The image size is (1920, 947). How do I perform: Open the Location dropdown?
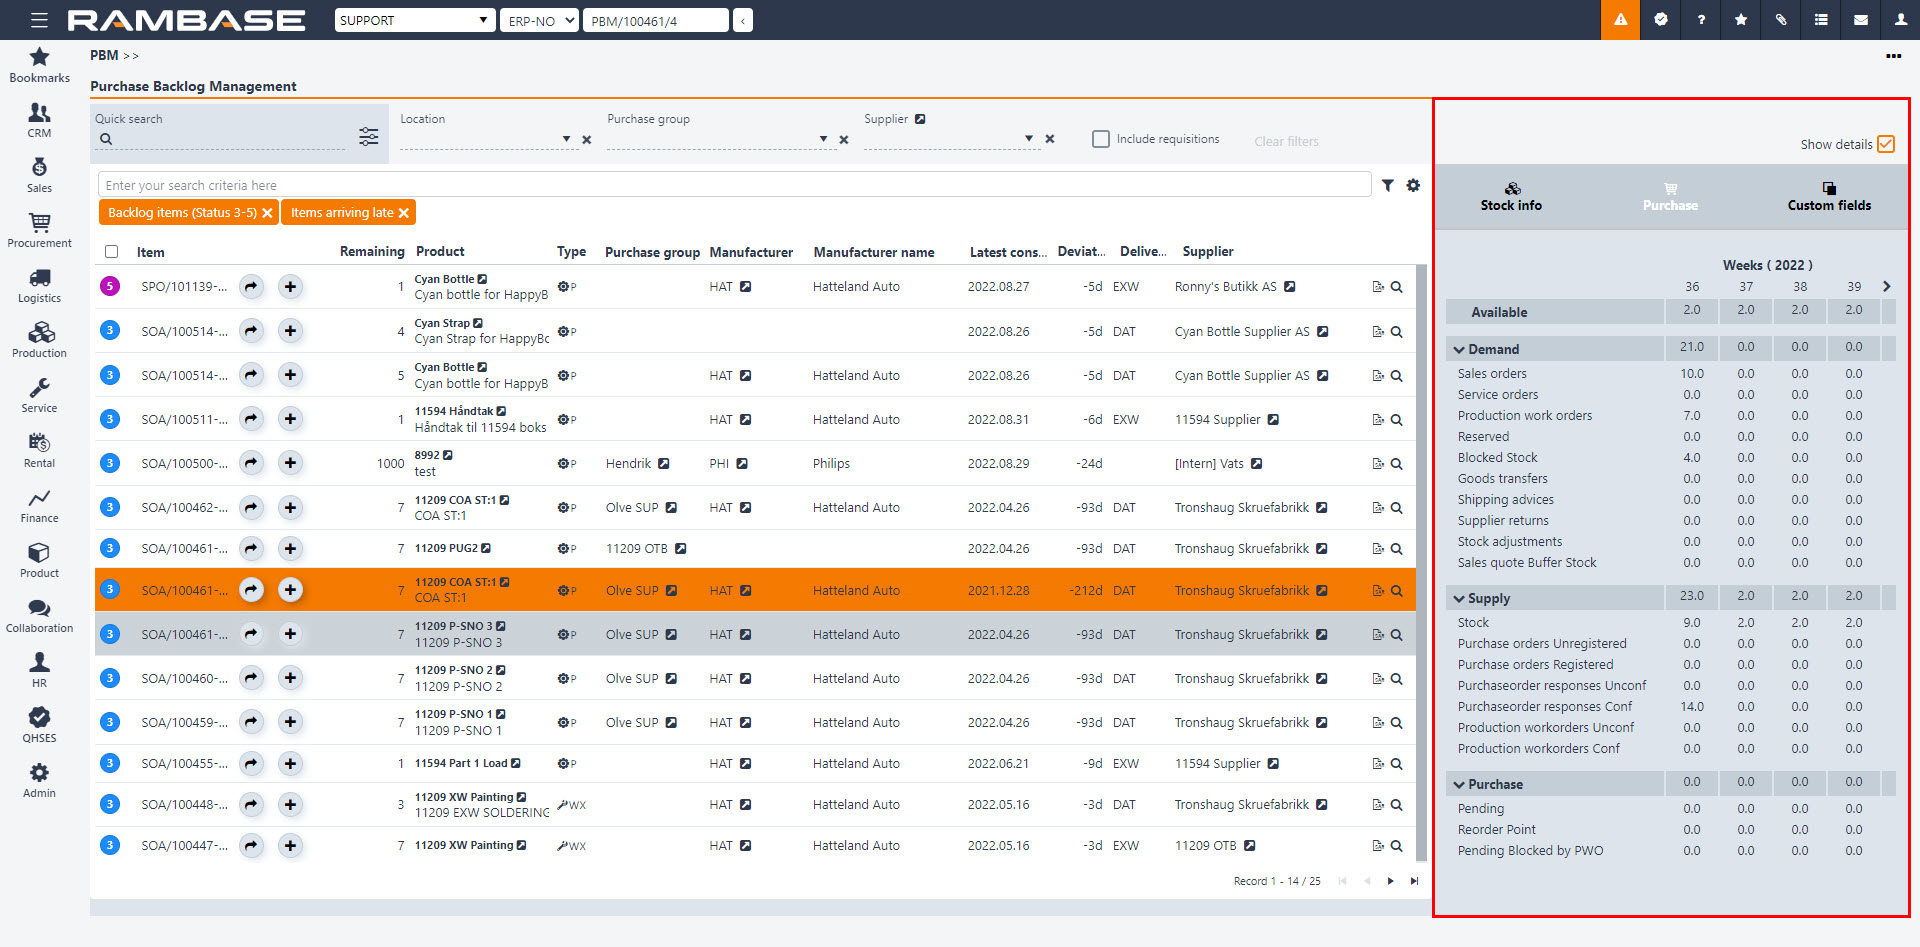[x=566, y=139]
